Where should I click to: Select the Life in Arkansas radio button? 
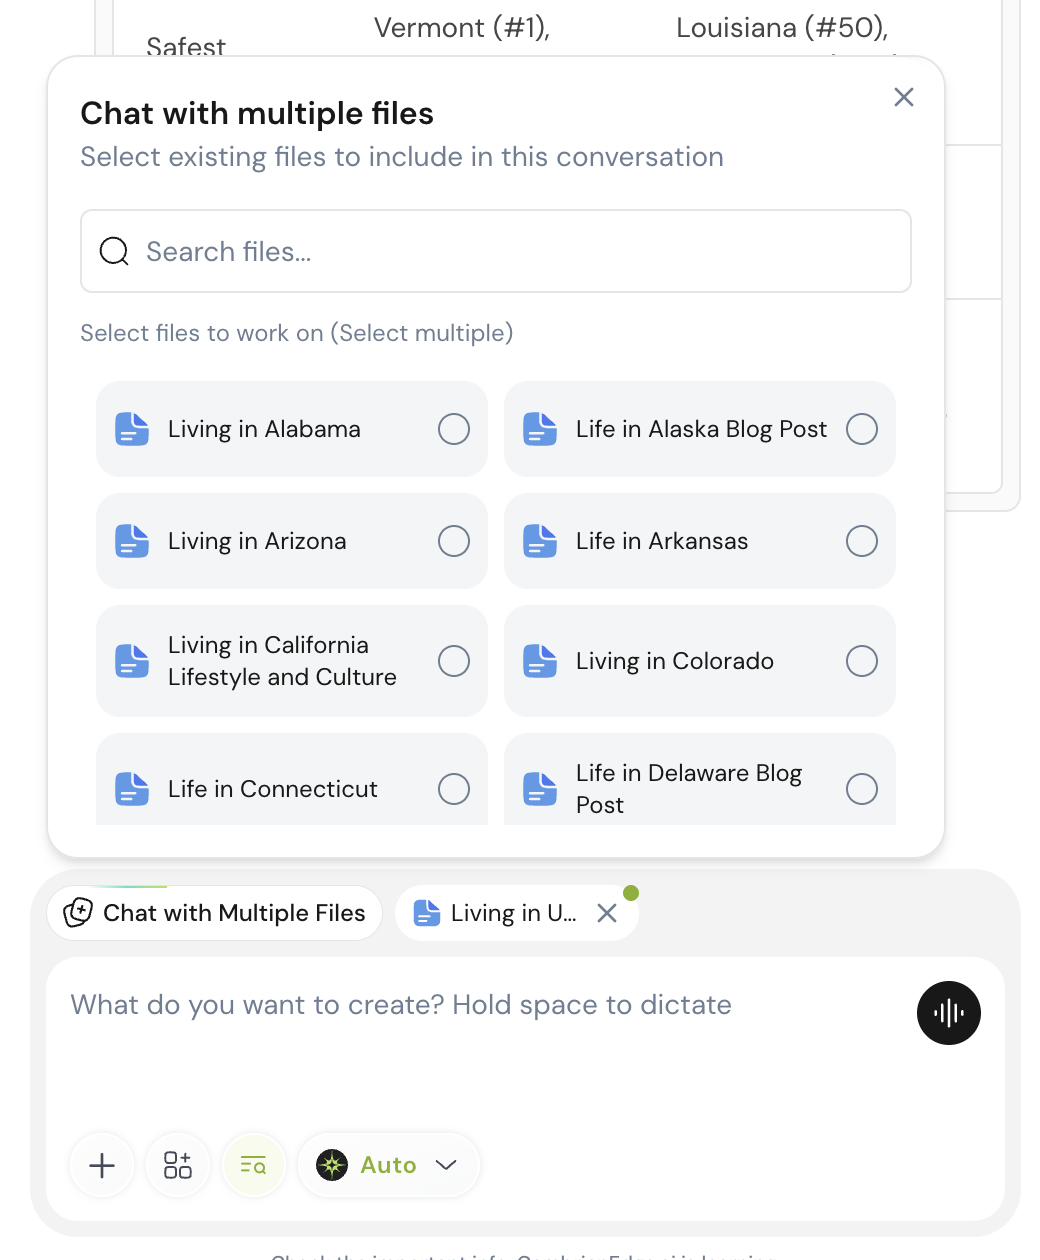click(x=862, y=541)
